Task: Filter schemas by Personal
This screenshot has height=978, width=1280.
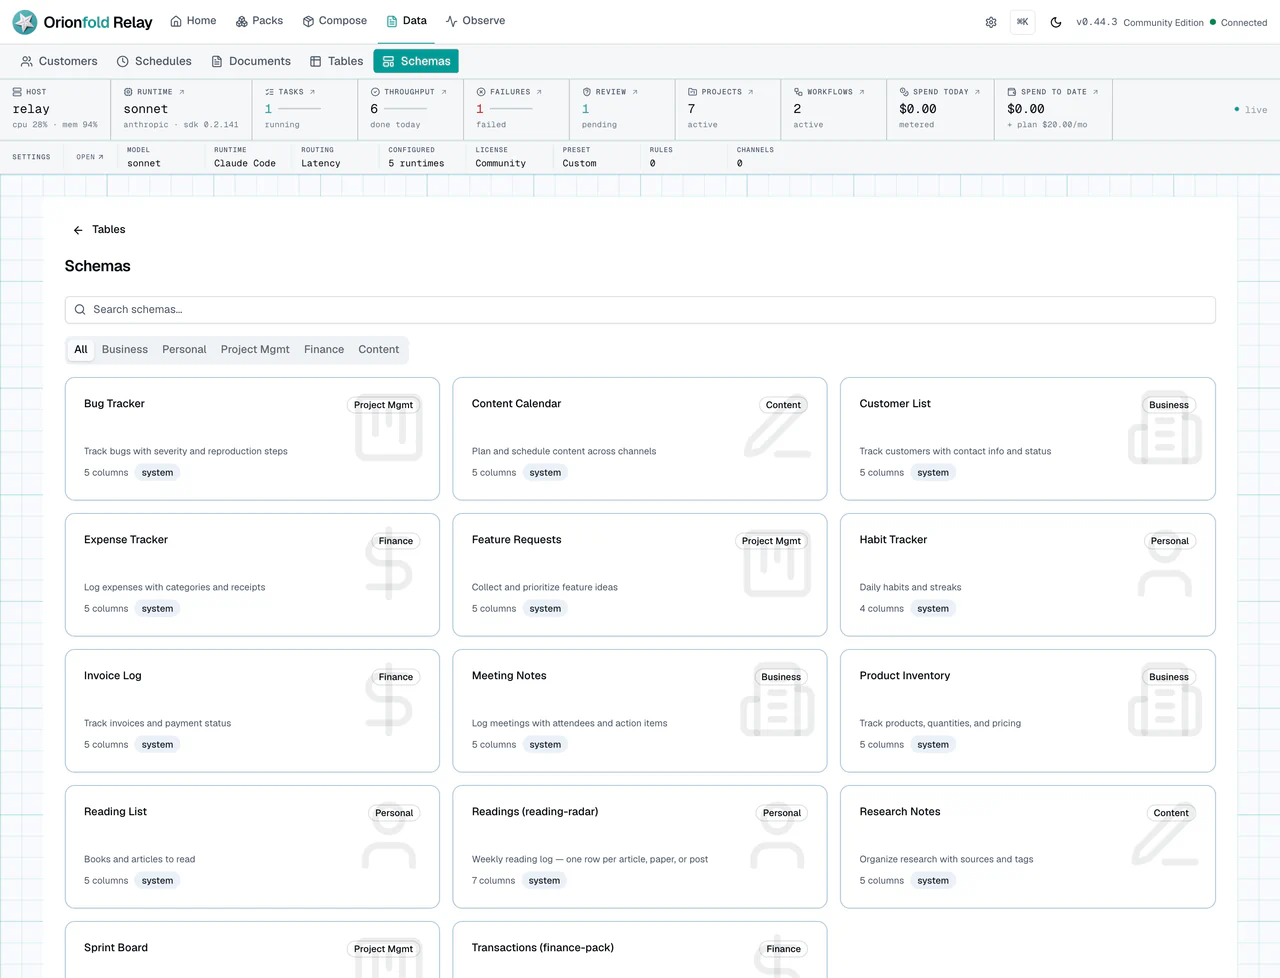Action: pos(184,350)
